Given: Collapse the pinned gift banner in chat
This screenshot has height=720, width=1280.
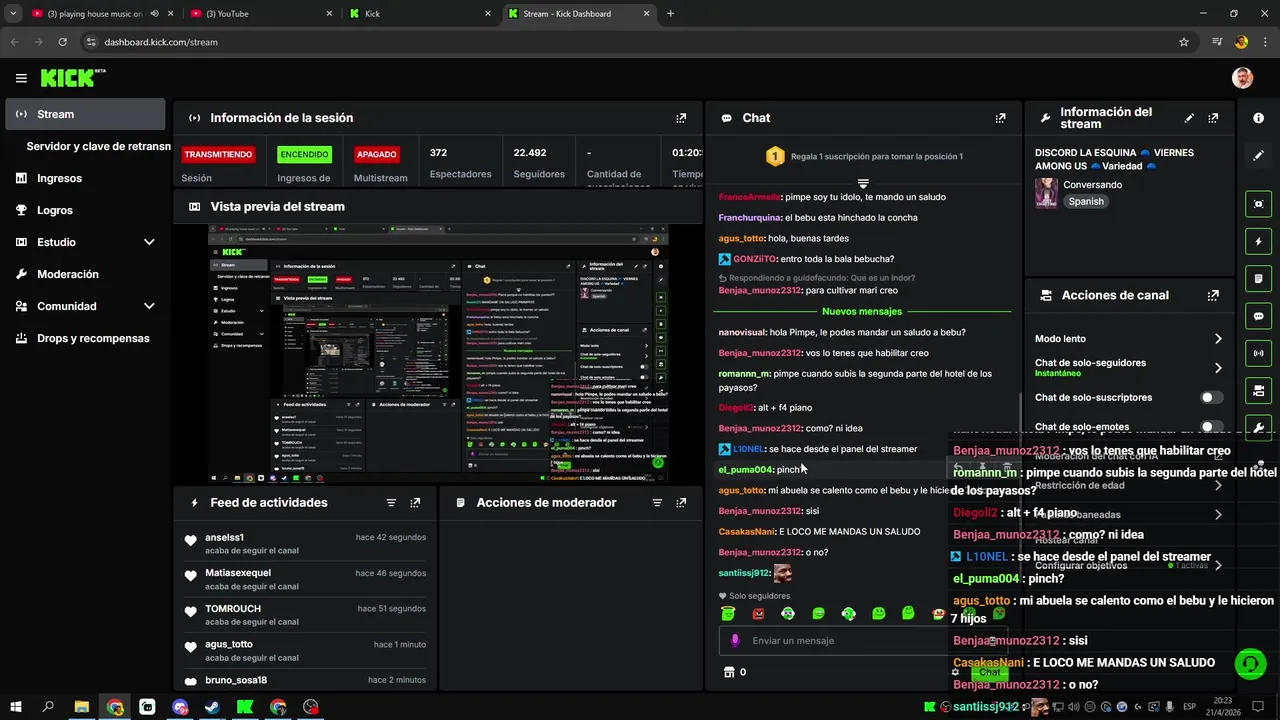Looking at the screenshot, I should pyautogui.click(x=863, y=184).
